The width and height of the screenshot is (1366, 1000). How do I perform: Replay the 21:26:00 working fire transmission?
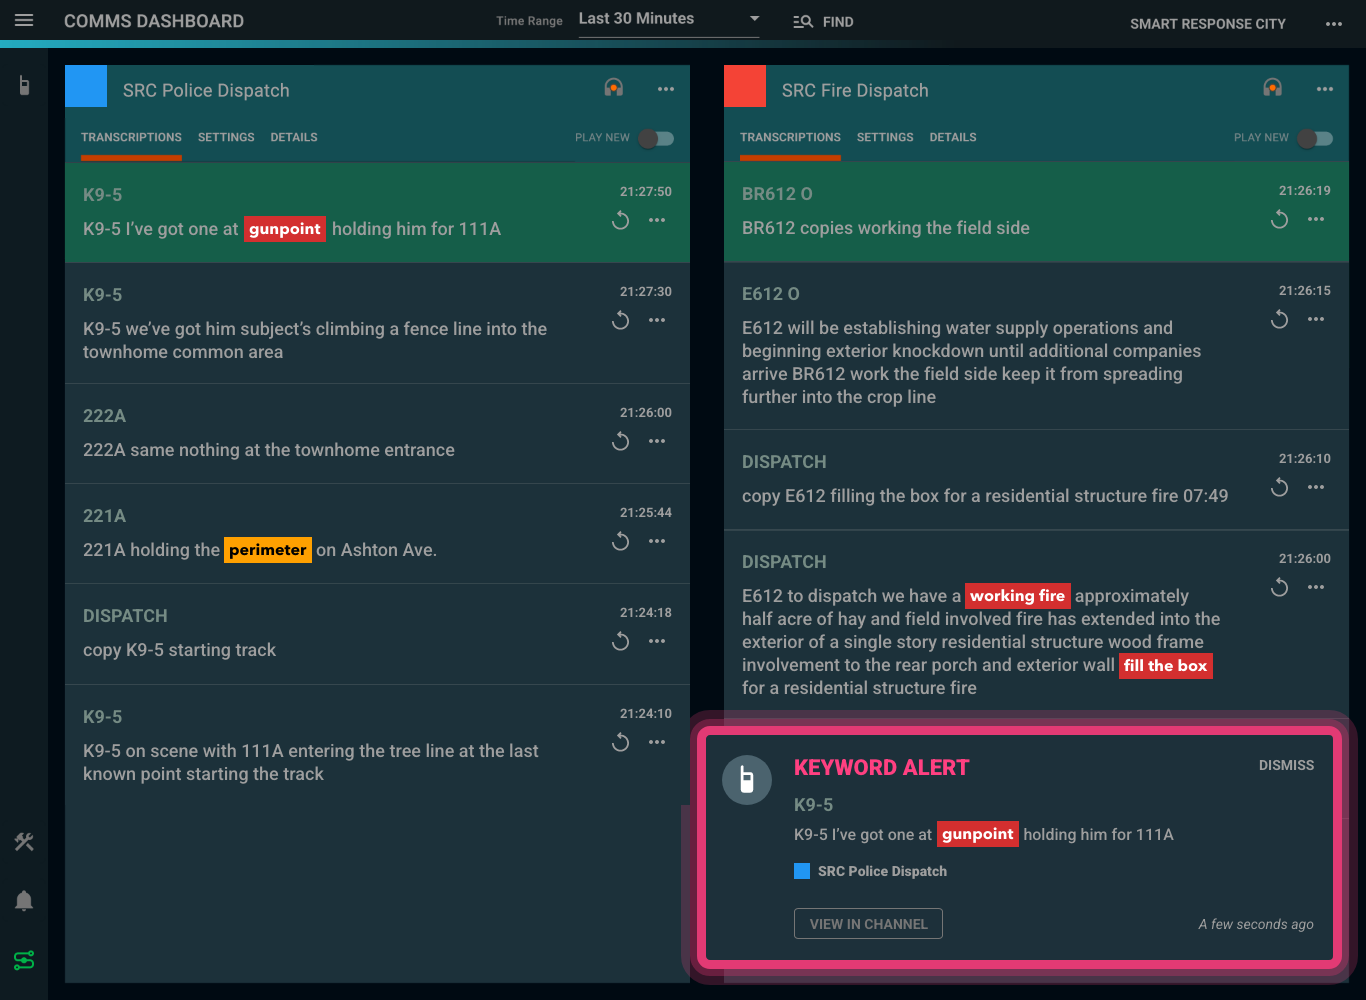click(x=1280, y=587)
